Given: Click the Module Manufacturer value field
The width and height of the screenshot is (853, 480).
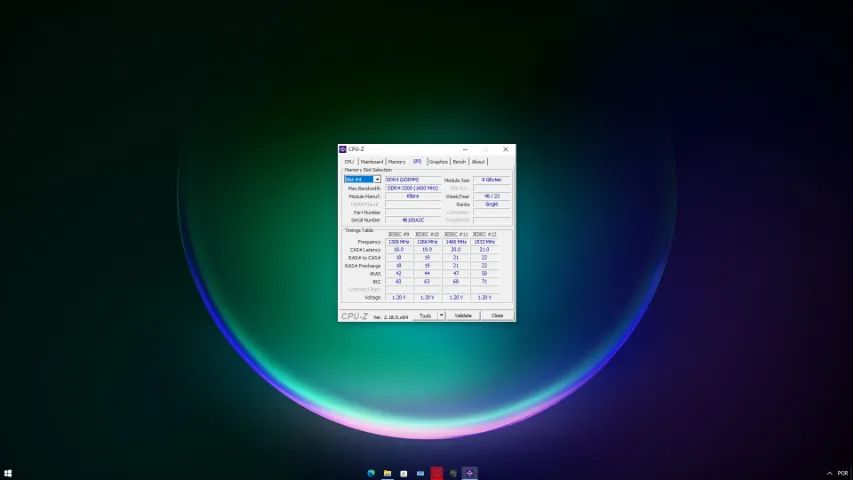Looking at the screenshot, I should point(413,196).
